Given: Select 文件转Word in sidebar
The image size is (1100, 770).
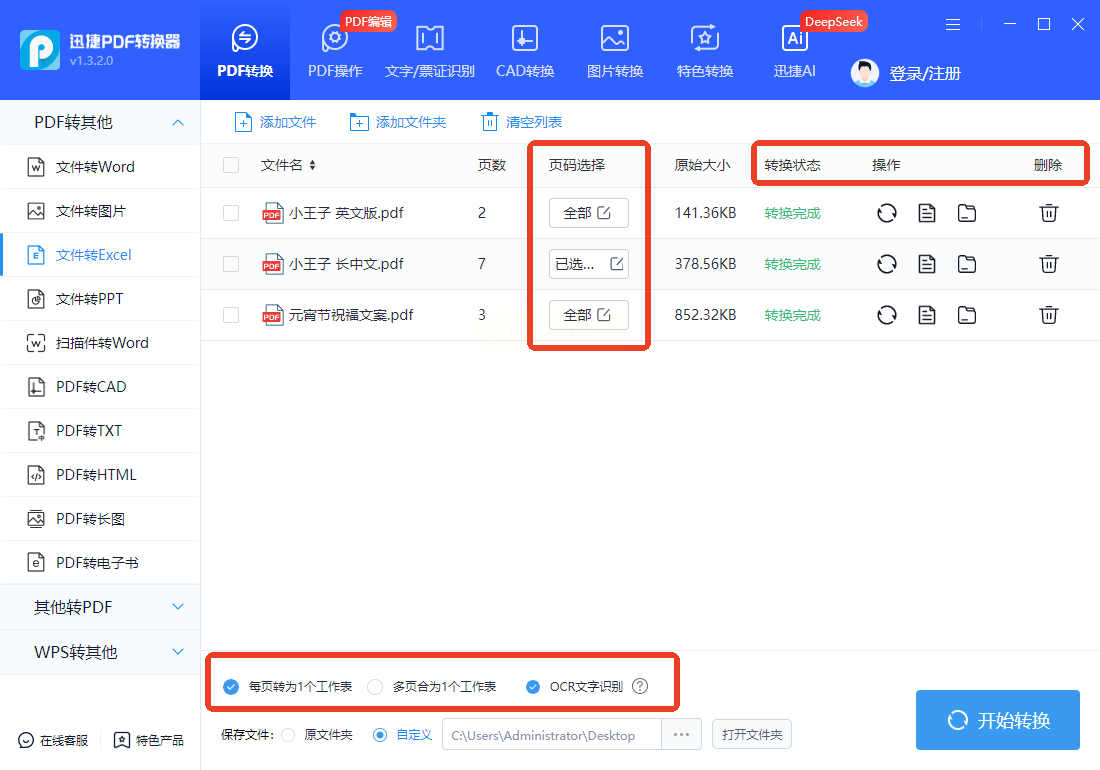Looking at the screenshot, I should pos(95,167).
